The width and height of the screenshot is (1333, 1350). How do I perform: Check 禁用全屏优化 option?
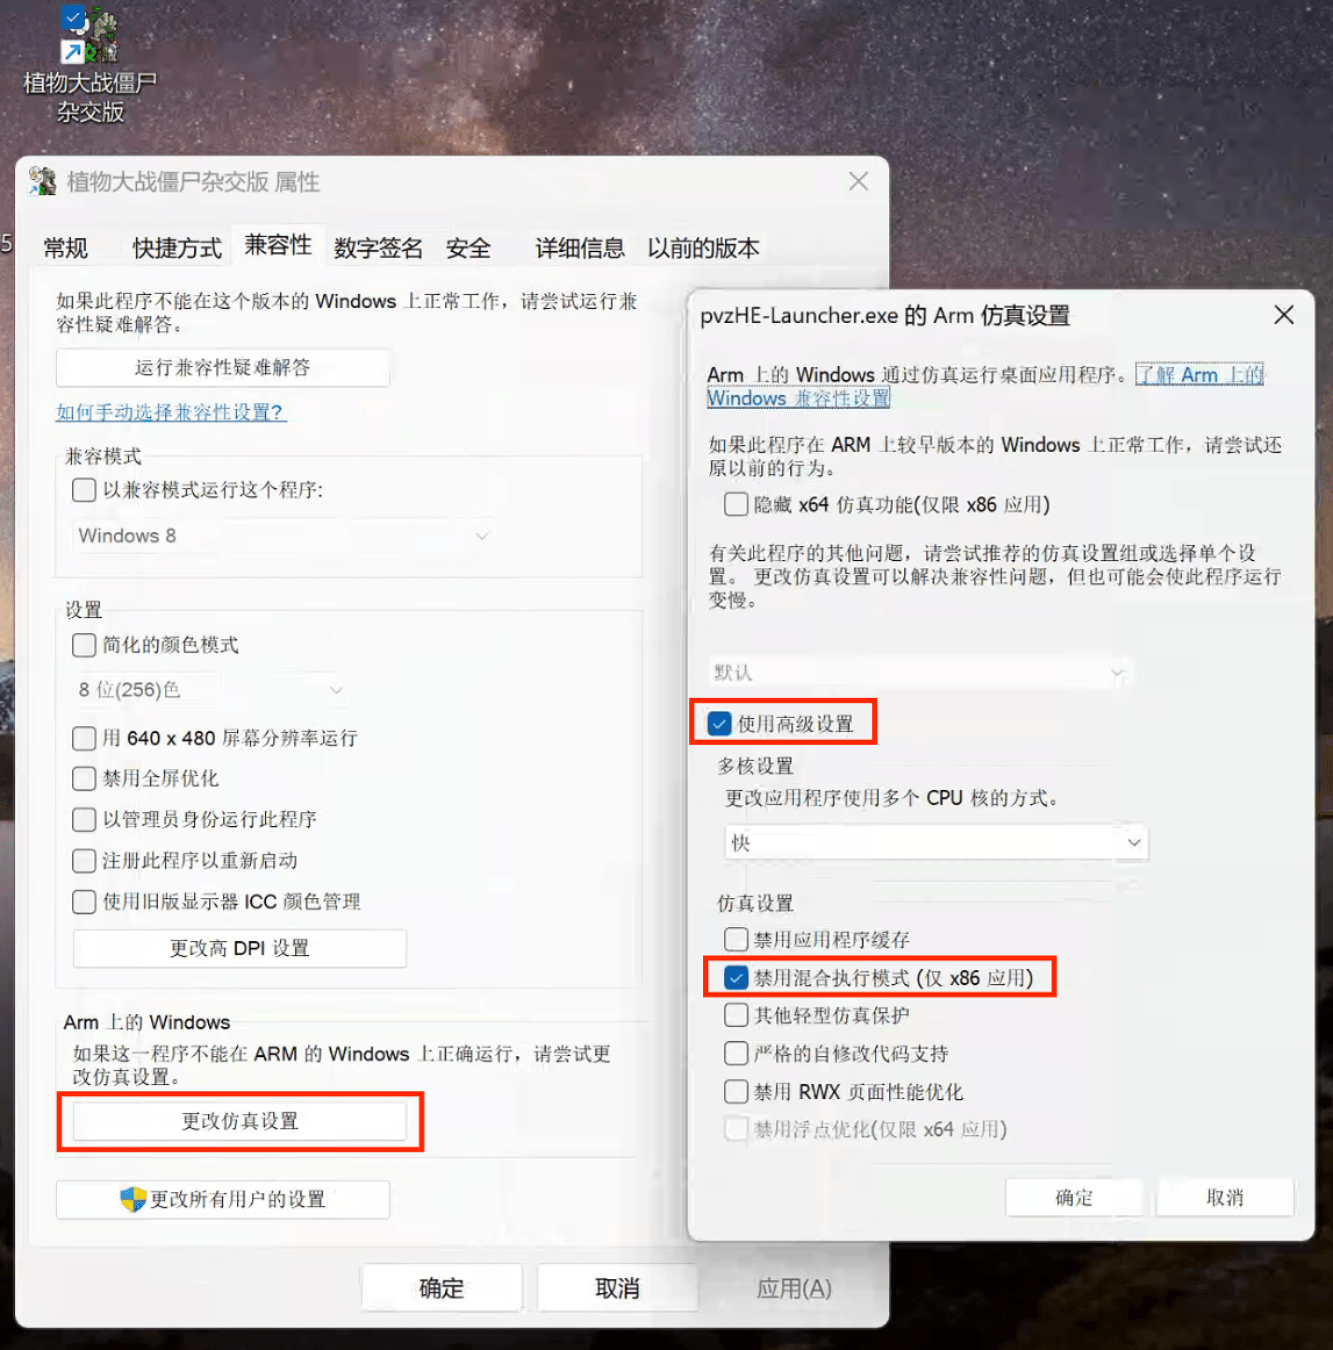84,778
